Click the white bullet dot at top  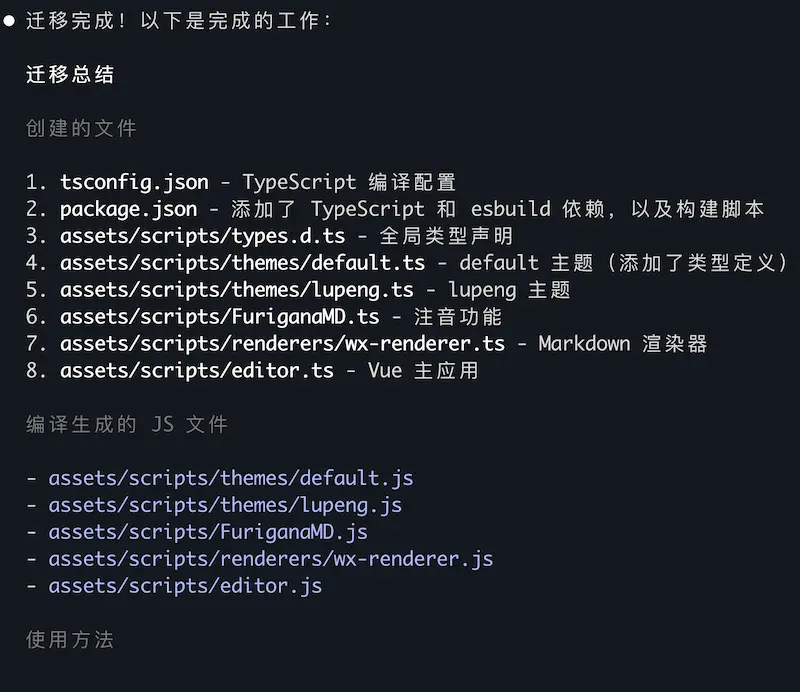pos(9,21)
